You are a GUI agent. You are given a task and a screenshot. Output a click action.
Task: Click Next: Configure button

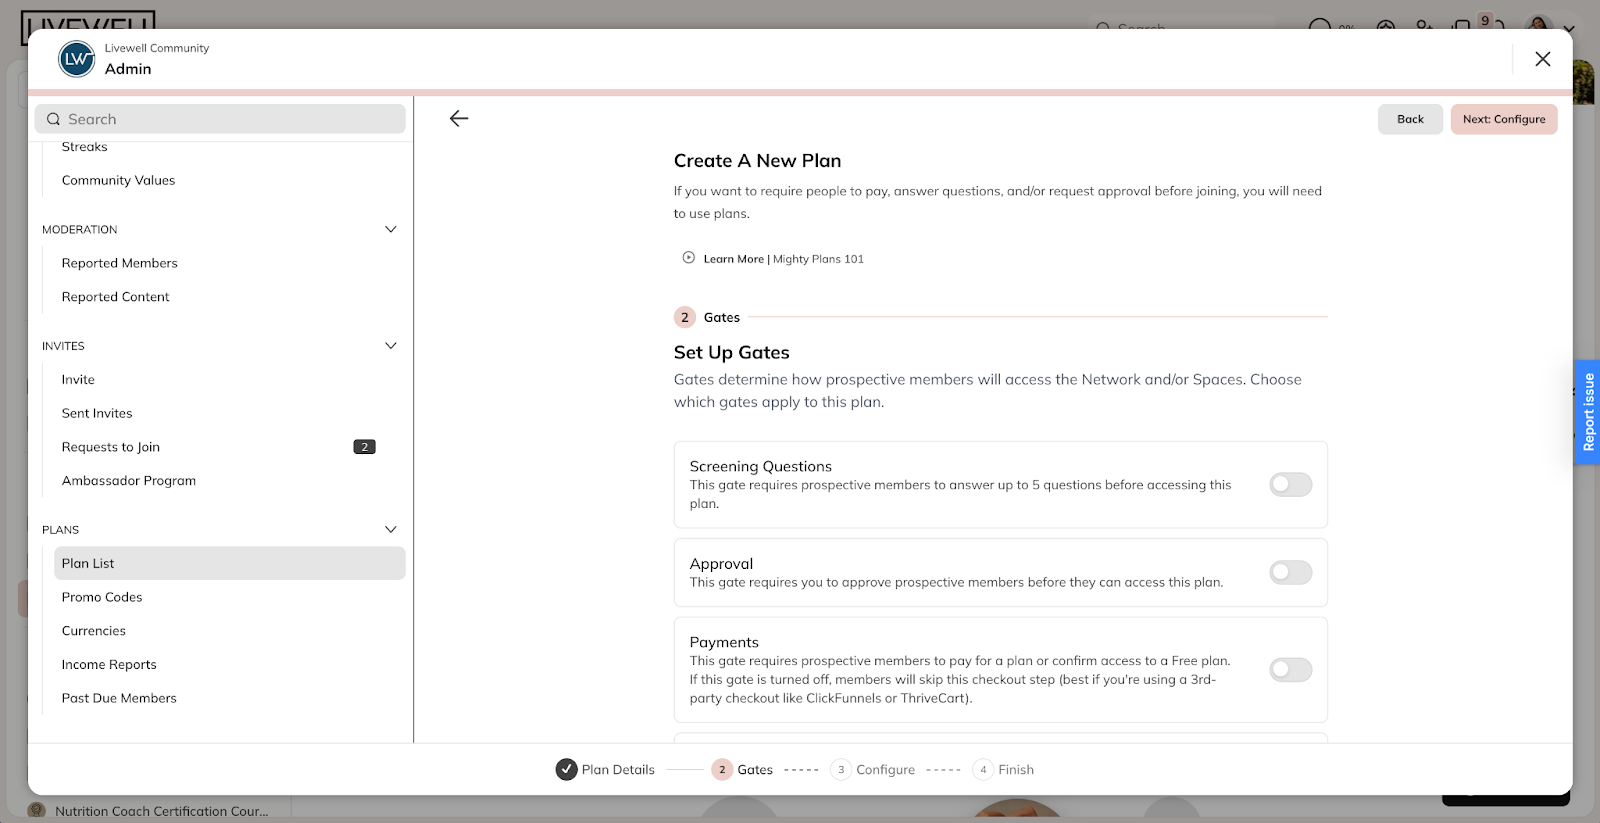point(1504,119)
